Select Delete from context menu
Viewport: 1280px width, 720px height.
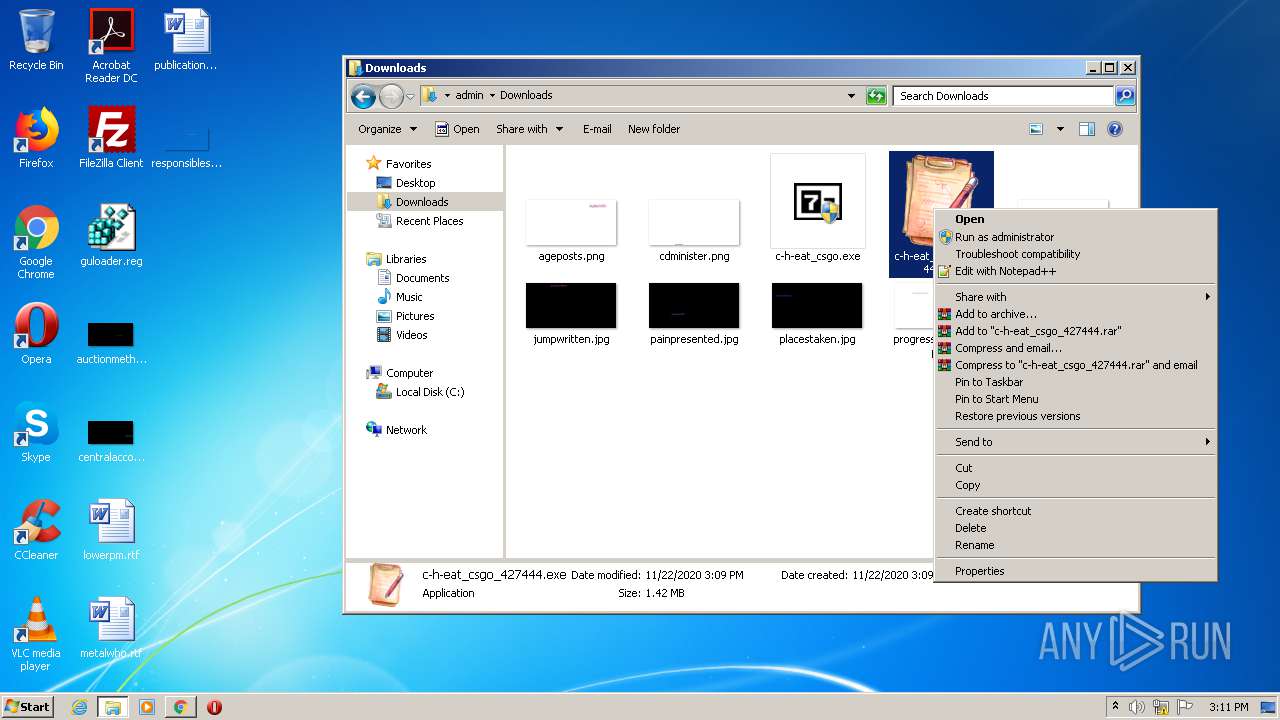click(x=1076, y=528)
